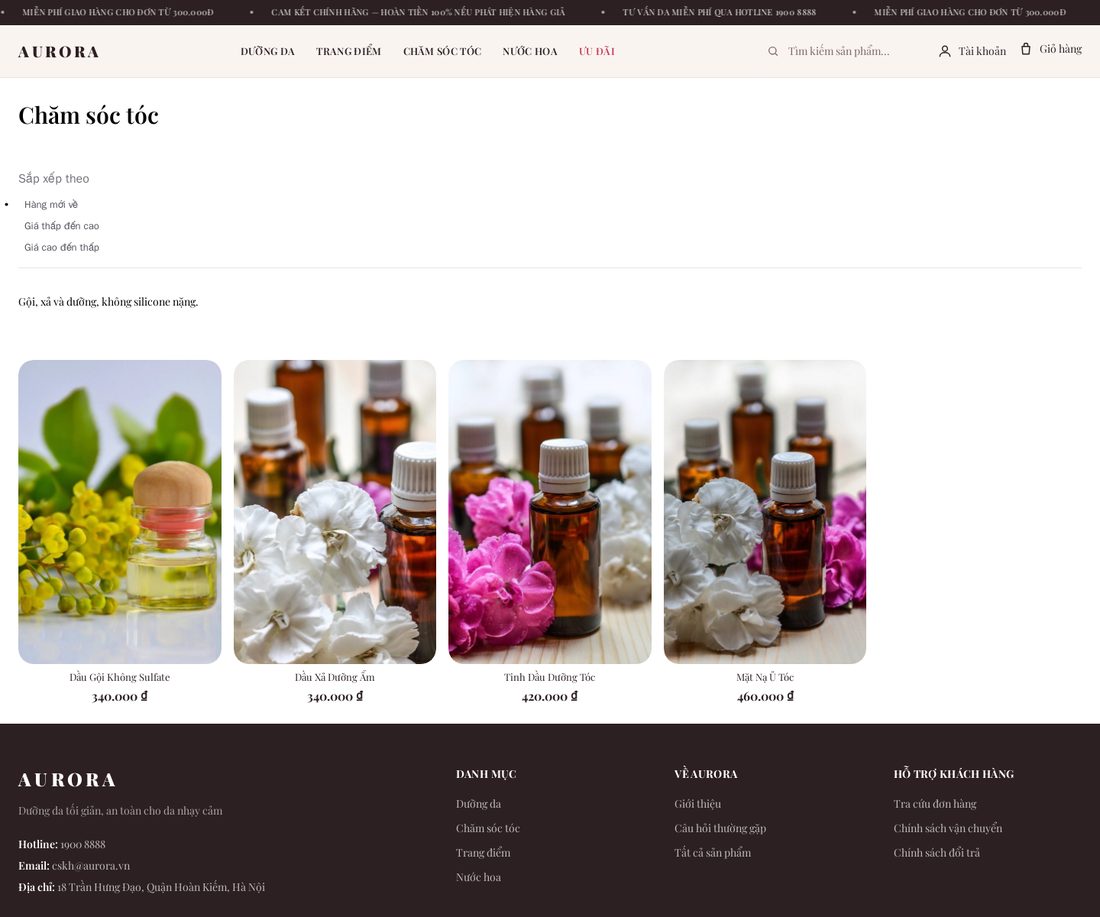
Task: Click the category description about silicone
Action: 108,302
